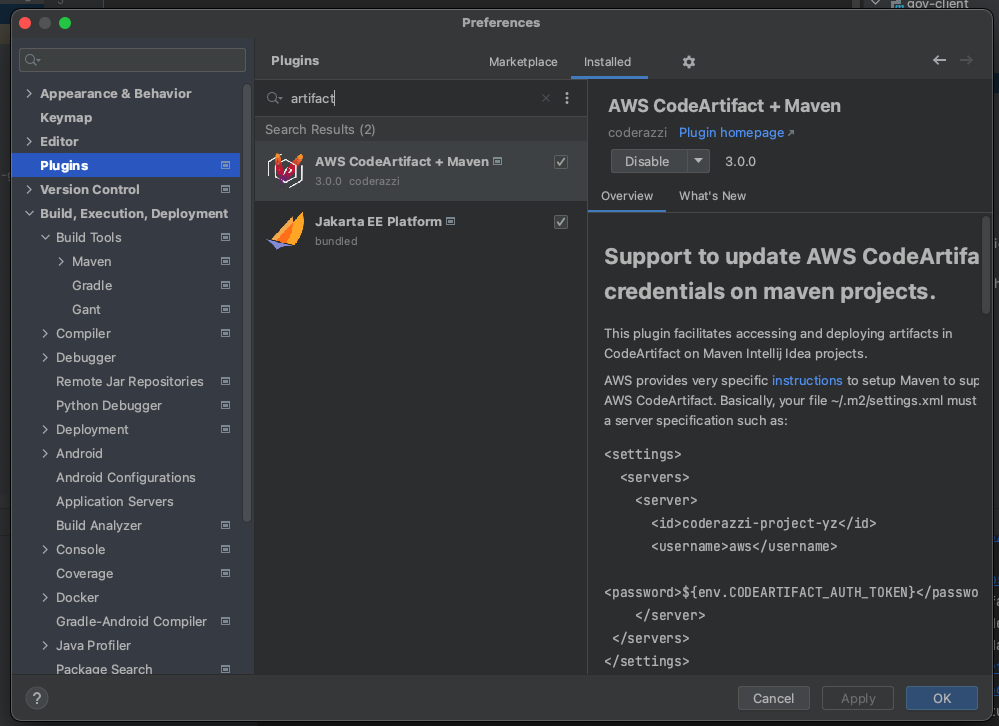Expand the Java Profiler node
The image size is (999, 726).
tap(45, 645)
